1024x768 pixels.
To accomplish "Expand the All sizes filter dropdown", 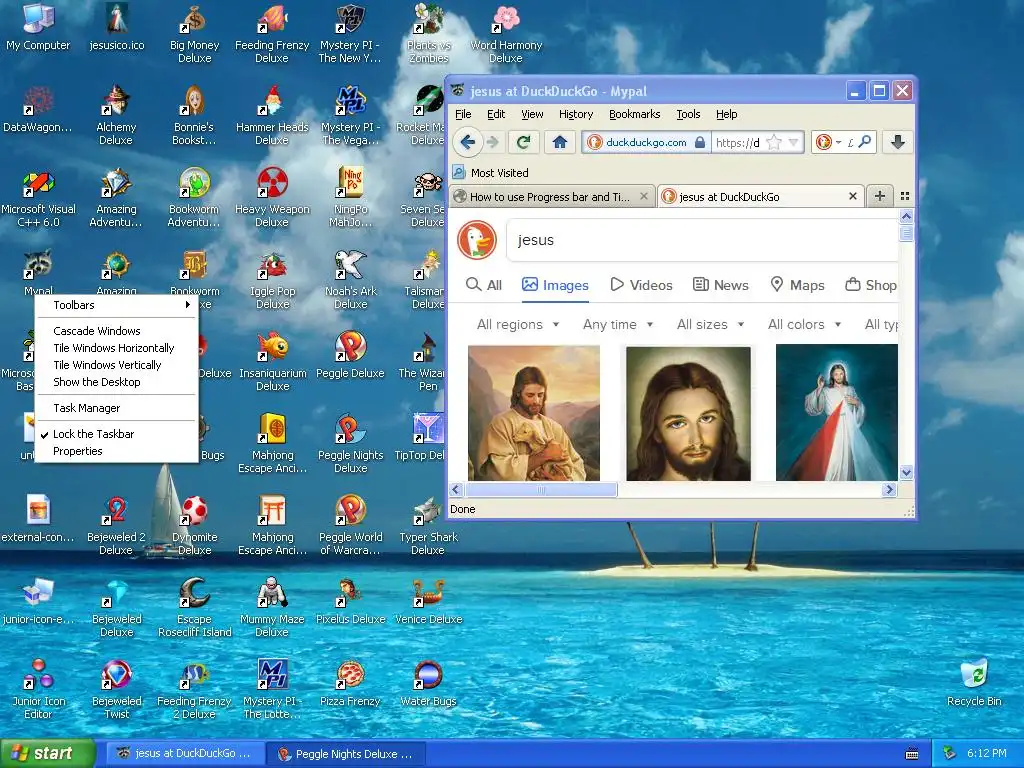I will click(x=711, y=325).
